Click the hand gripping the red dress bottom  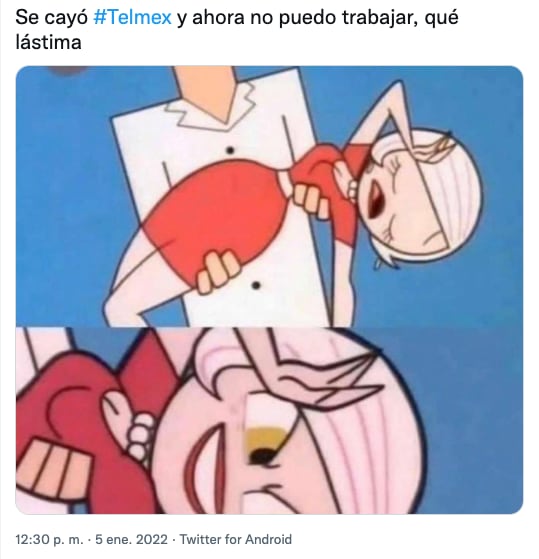click(x=218, y=271)
